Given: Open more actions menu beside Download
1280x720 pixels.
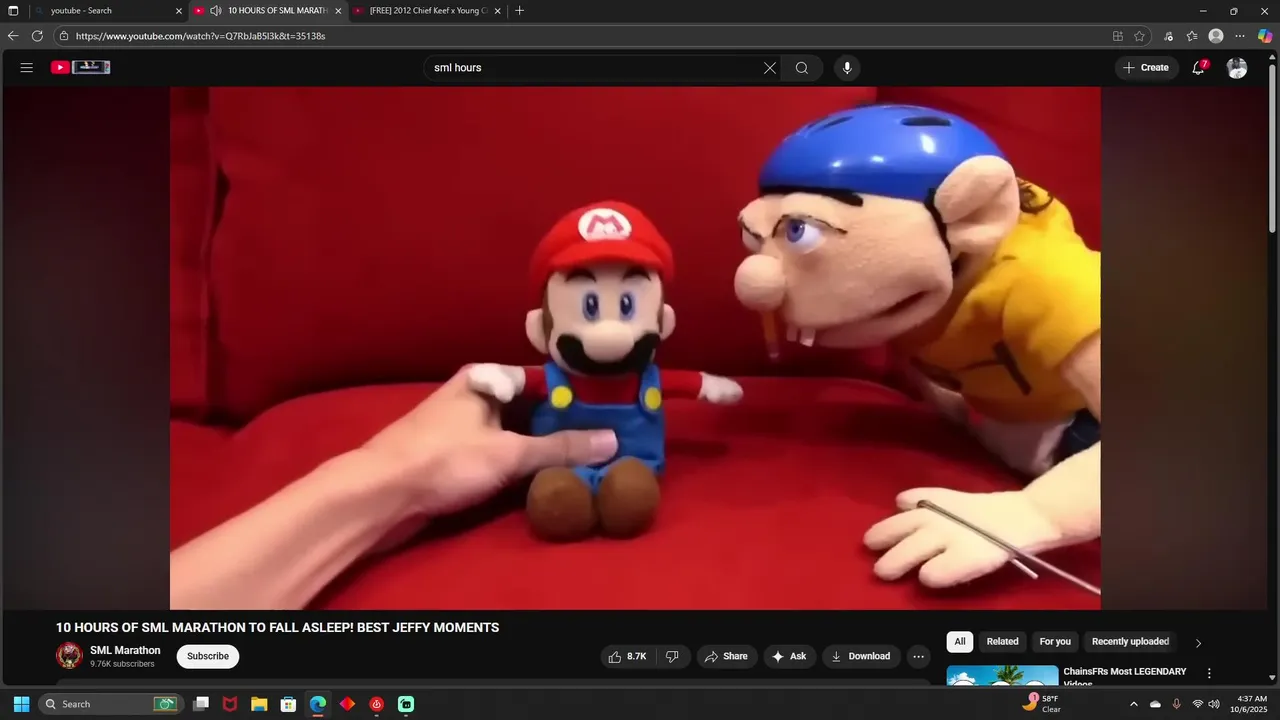Looking at the screenshot, I should coord(919,656).
